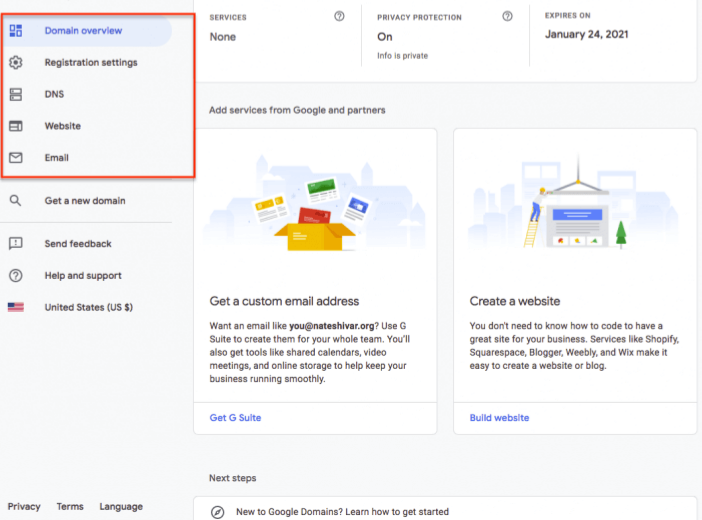Click the Domain overview dashboard icon
The width and height of the screenshot is (702, 520).
(x=16, y=30)
